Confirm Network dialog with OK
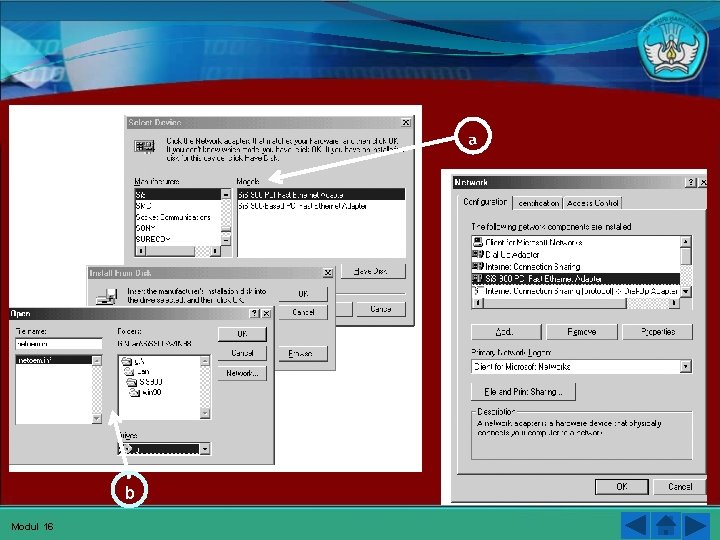The image size is (720, 540). (622, 487)
